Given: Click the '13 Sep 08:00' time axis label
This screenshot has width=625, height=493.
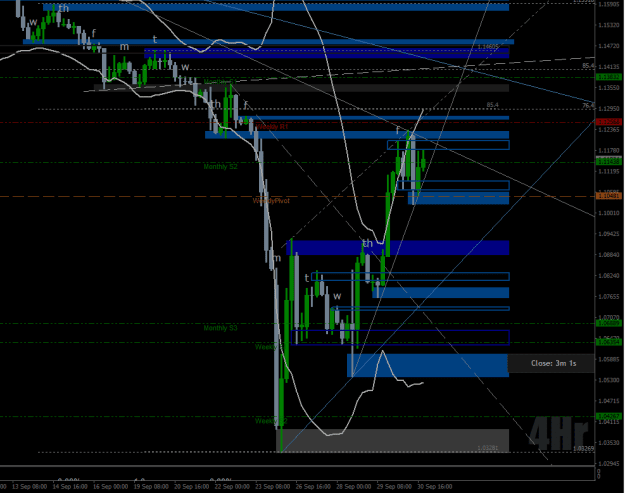Looking at the screenshot, I should point(29,487).
